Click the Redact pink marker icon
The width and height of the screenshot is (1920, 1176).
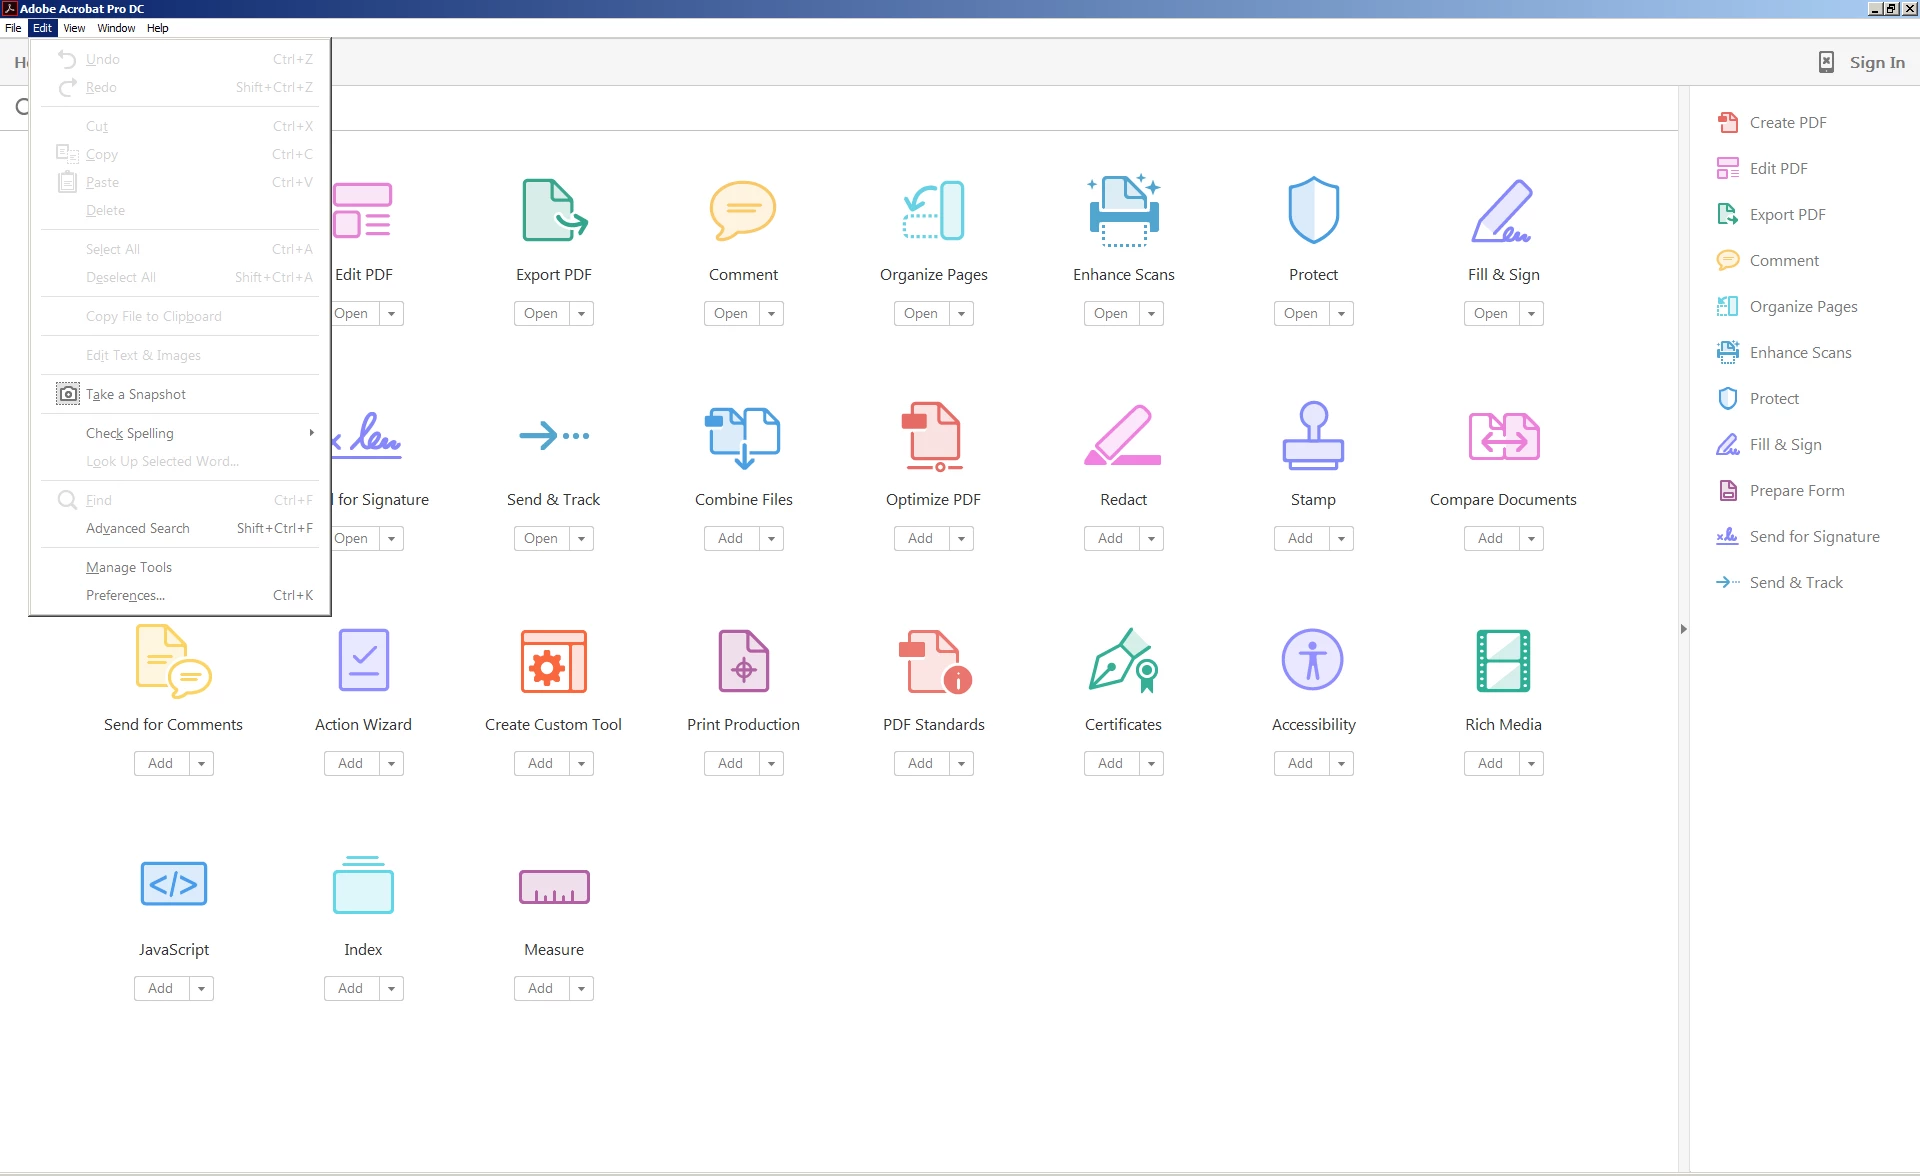[x=1123, y=435]
